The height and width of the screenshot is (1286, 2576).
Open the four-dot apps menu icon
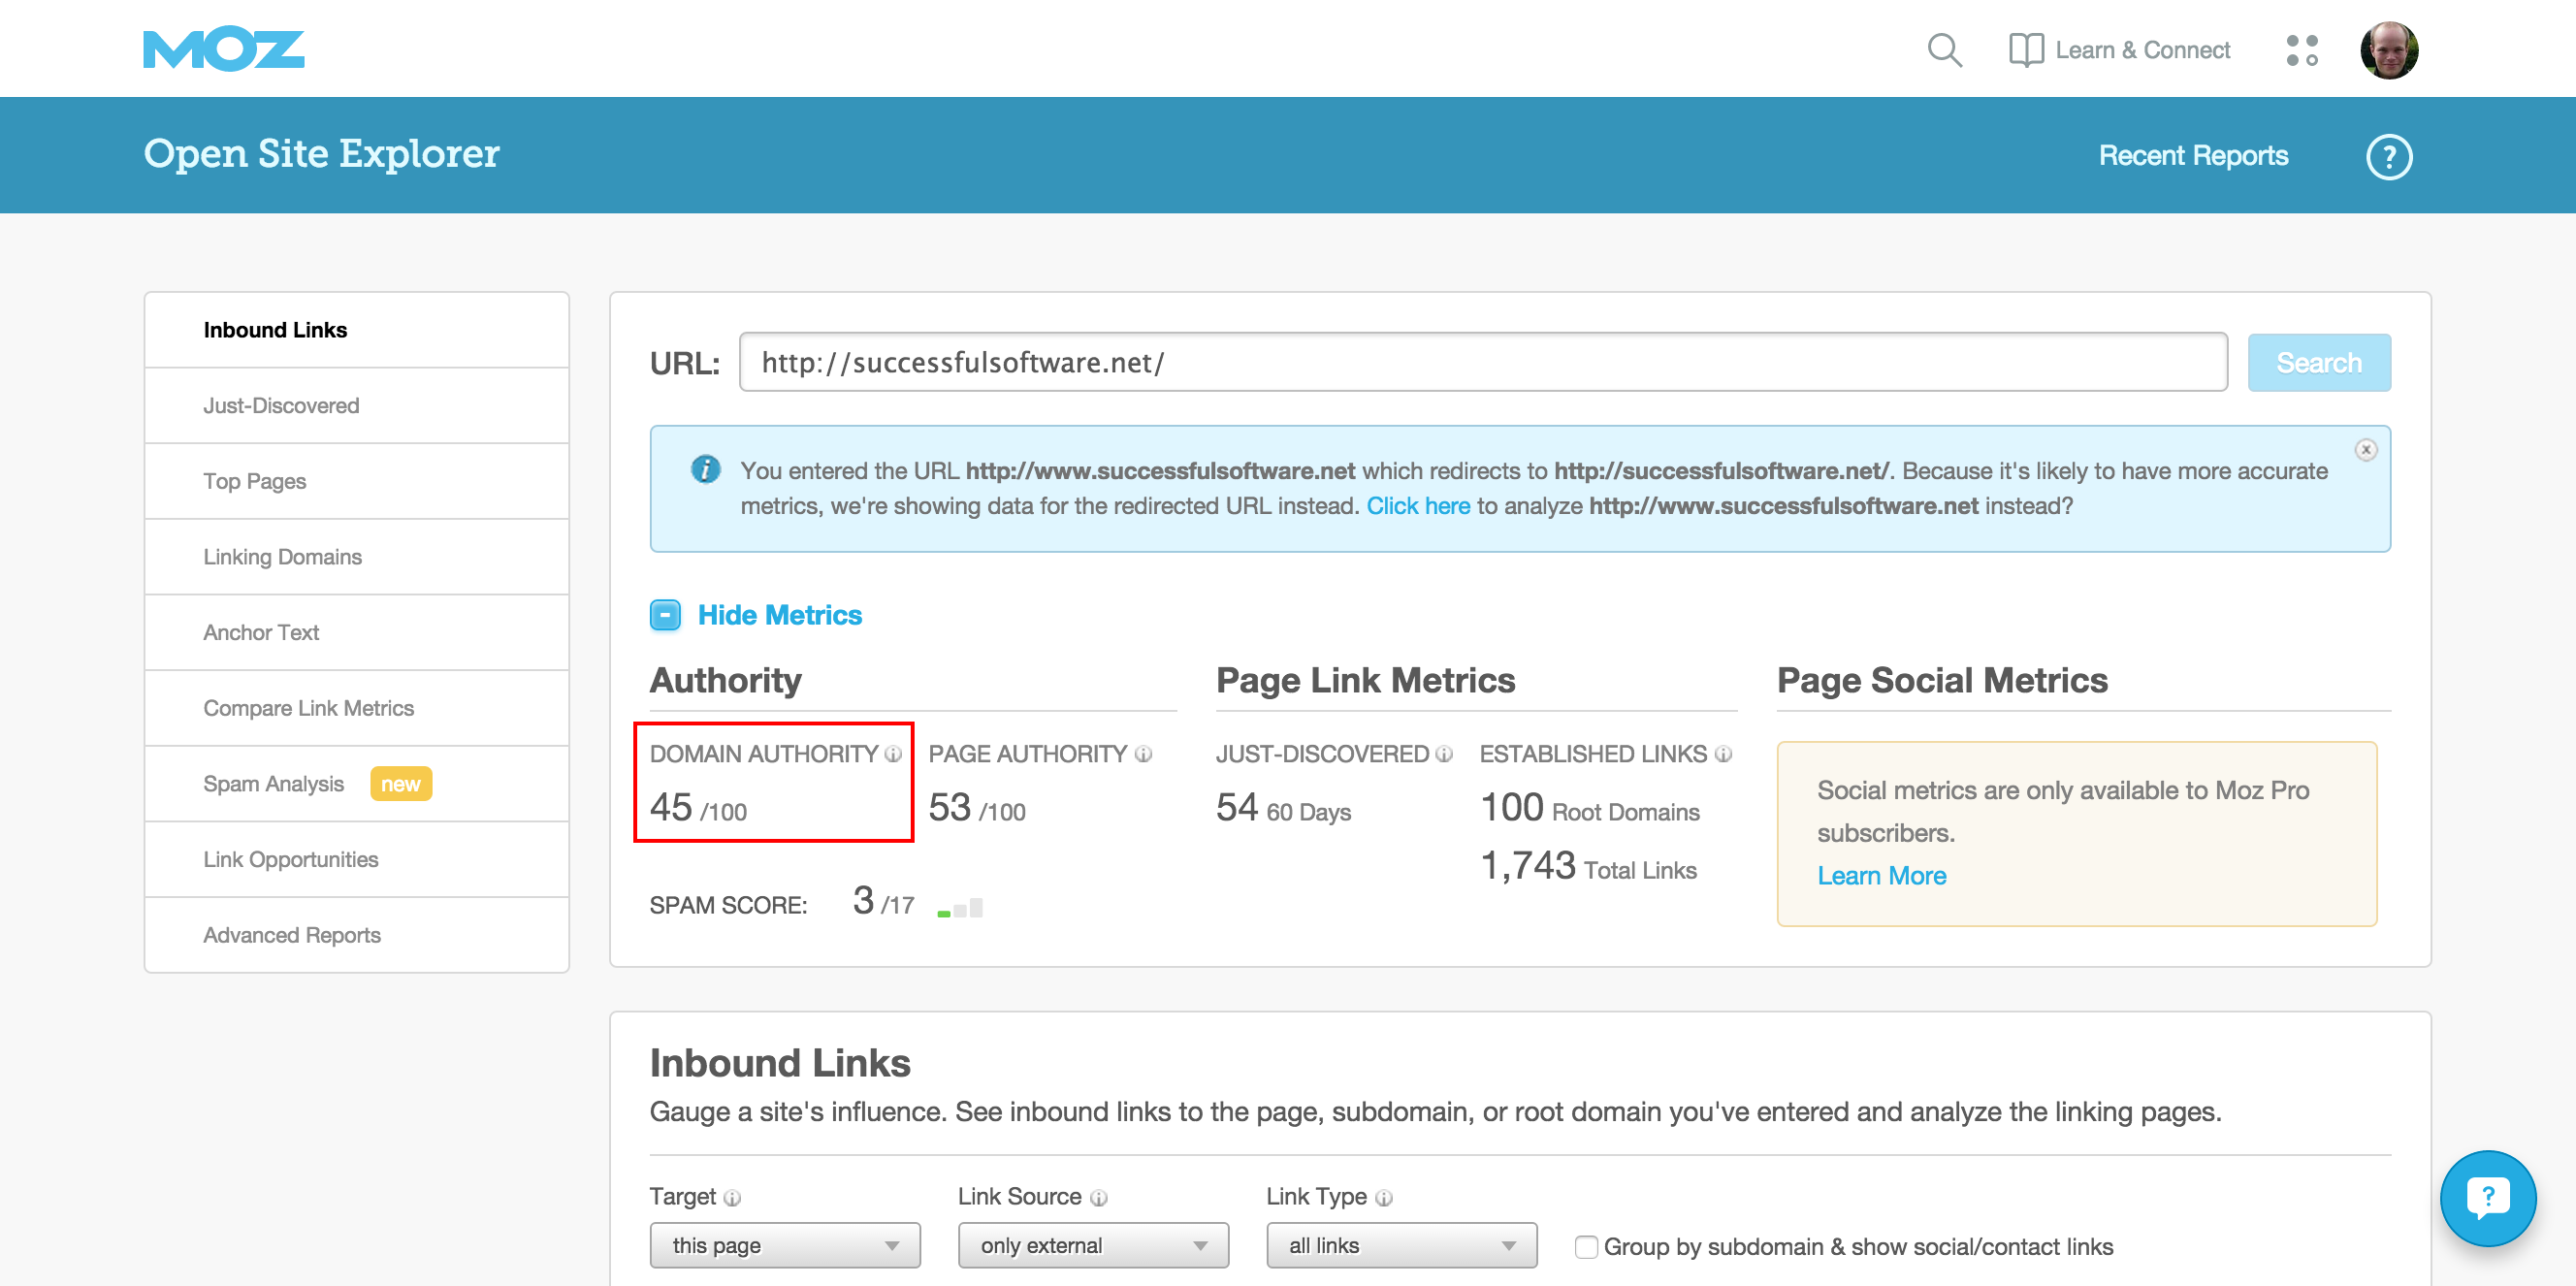(x=2301, y=50)
